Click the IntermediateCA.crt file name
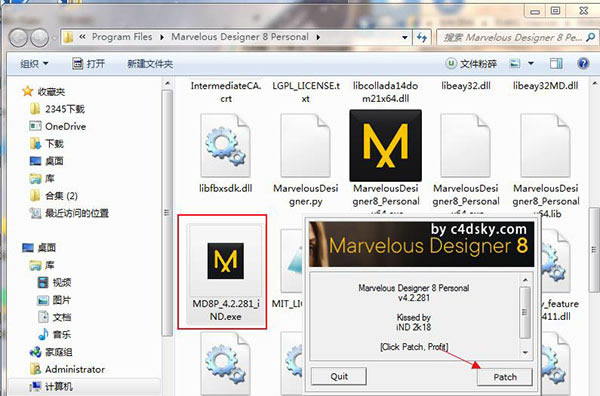Viewport: 600px width, 396px height. coord(226,92)
